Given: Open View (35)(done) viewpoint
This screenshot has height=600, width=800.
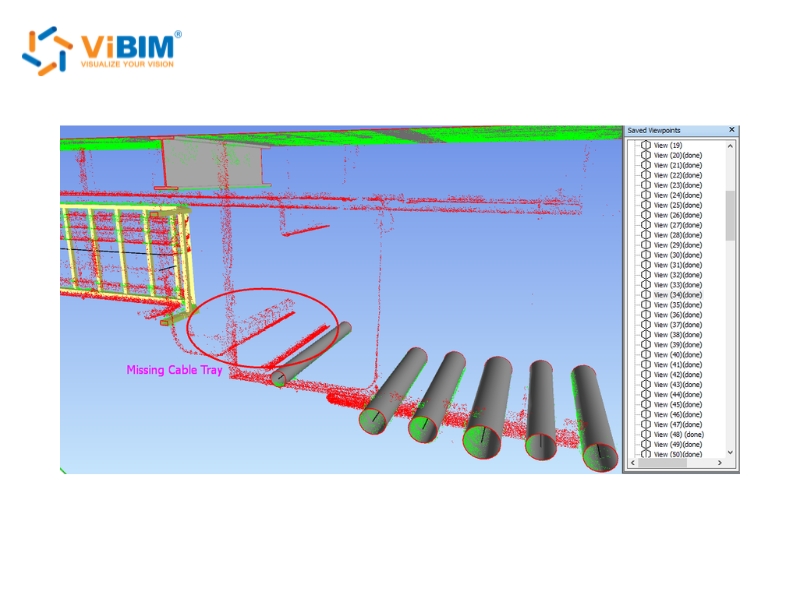Looking at the screenshot, I should (678, 305).
